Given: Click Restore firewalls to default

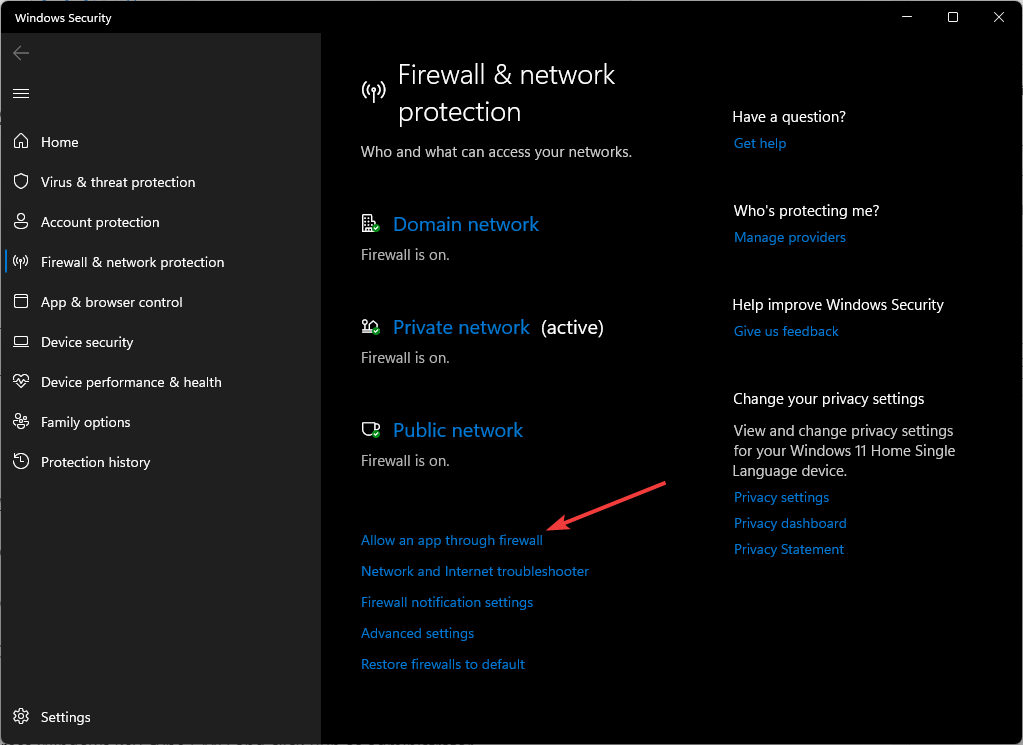Looking at the screenshot, I should tap(442, 664).
